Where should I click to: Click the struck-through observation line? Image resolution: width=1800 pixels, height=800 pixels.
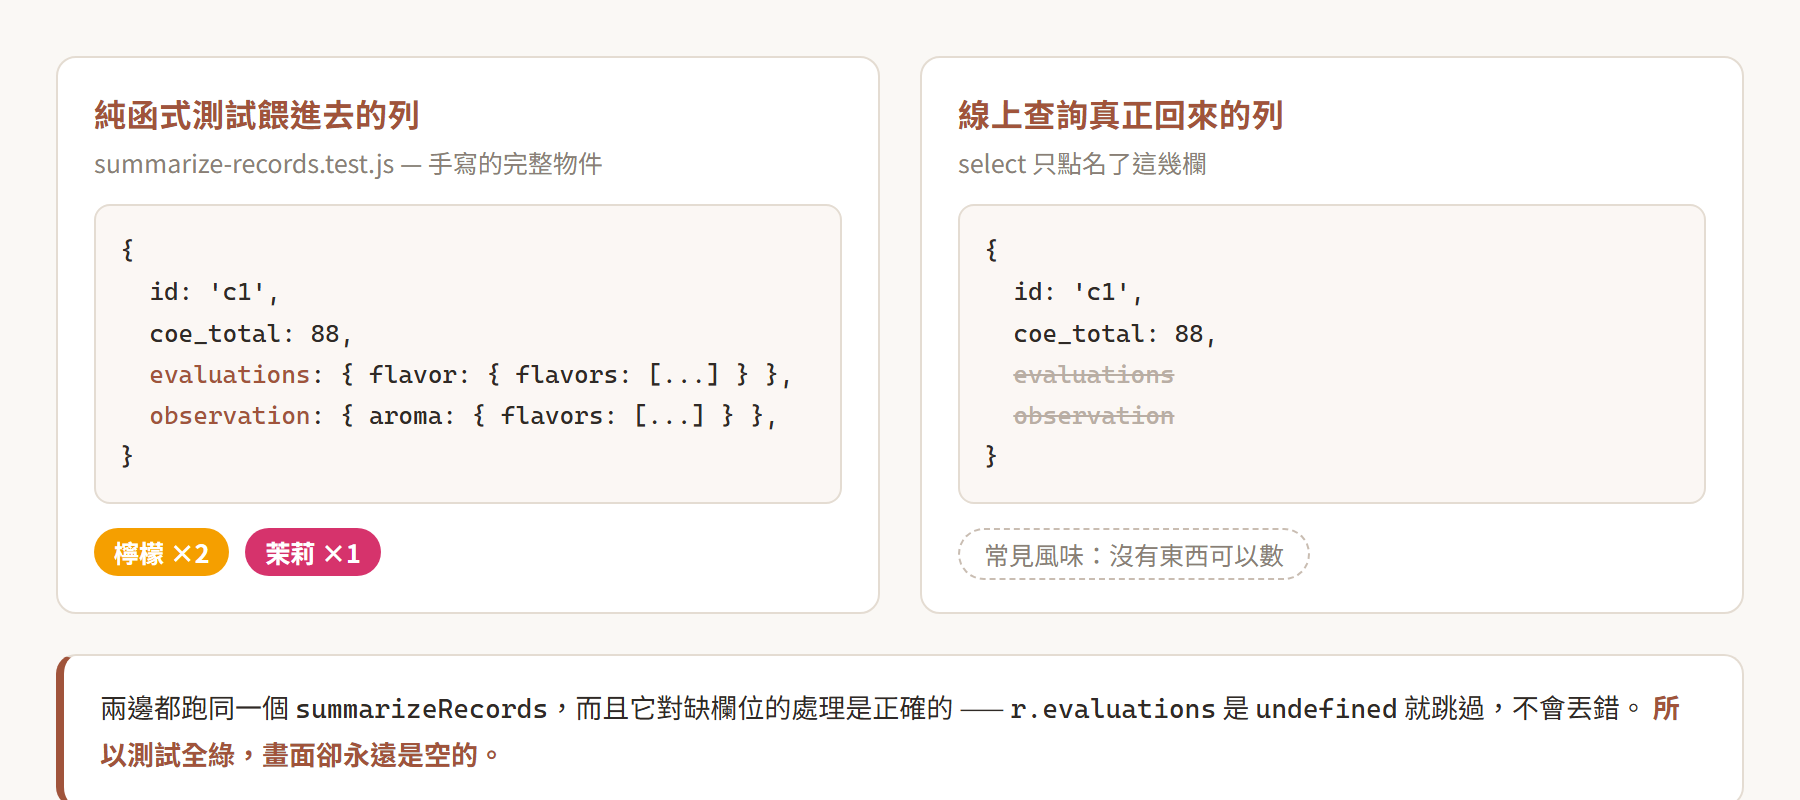point(1093,415)
